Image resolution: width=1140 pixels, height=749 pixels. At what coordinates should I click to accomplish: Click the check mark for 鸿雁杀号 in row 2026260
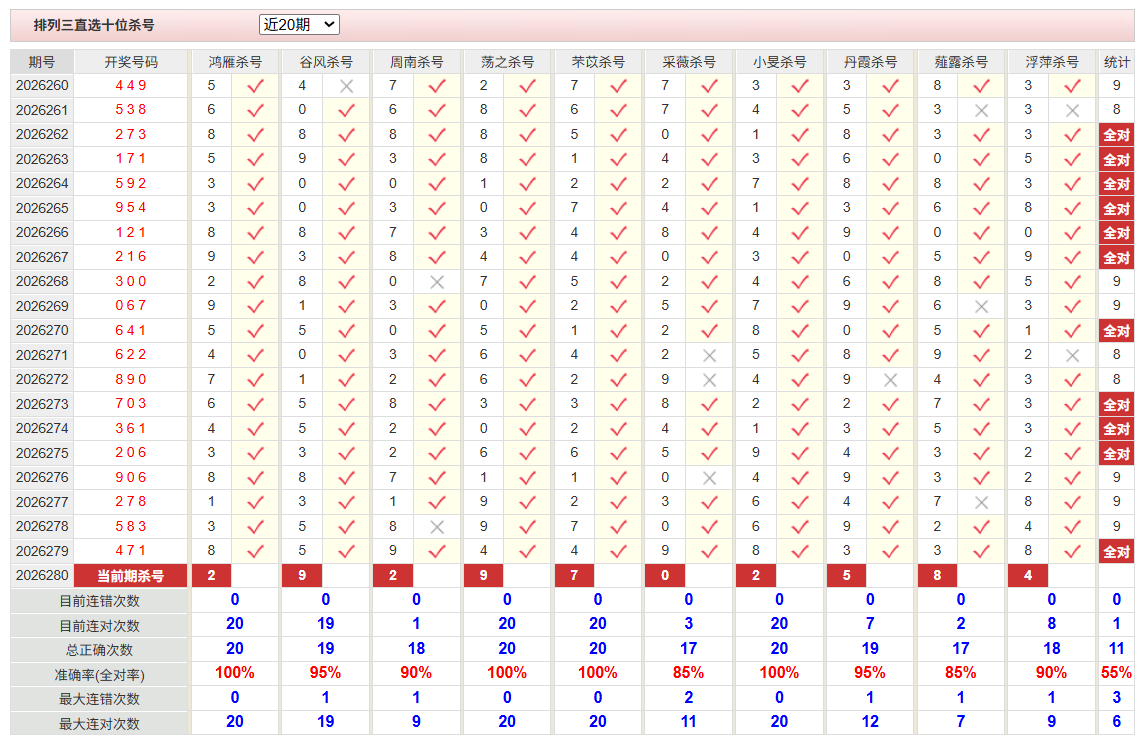(x=255, y=86)
